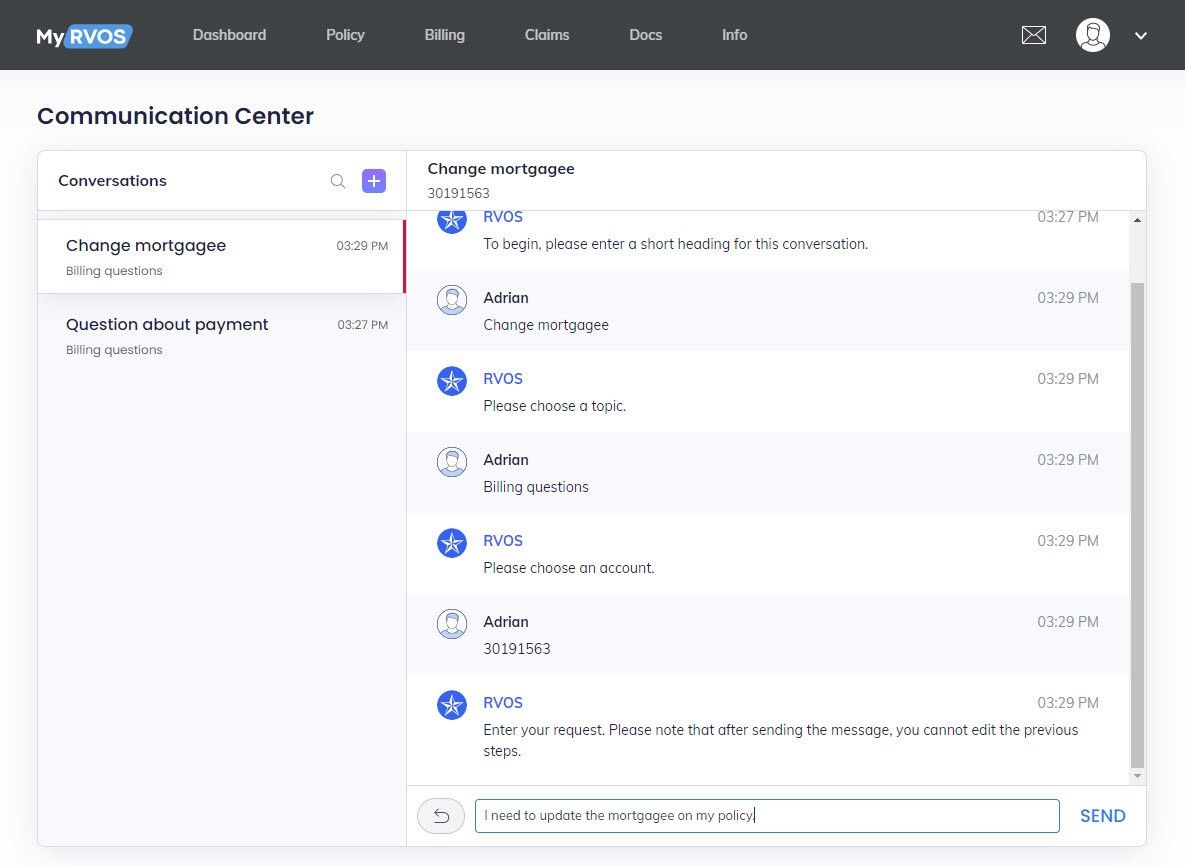The image size is (1185, 866).
Task: Click the MyRVOS logo
Action: tap(84, 36)
